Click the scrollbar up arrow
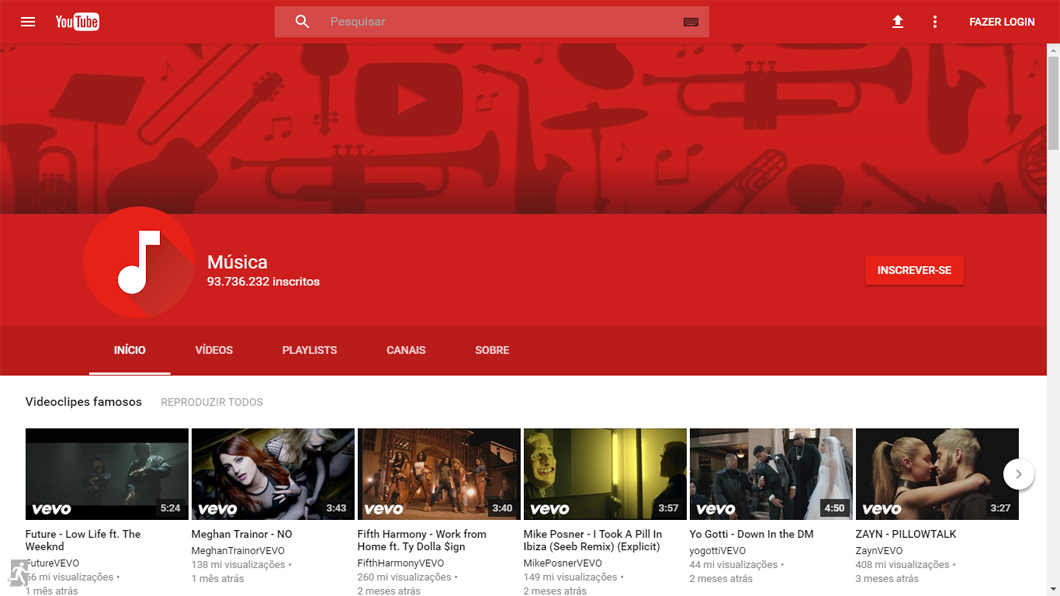Image resolution: width=1060 pixels, height=596 pixels. (x=1053, y=50)
